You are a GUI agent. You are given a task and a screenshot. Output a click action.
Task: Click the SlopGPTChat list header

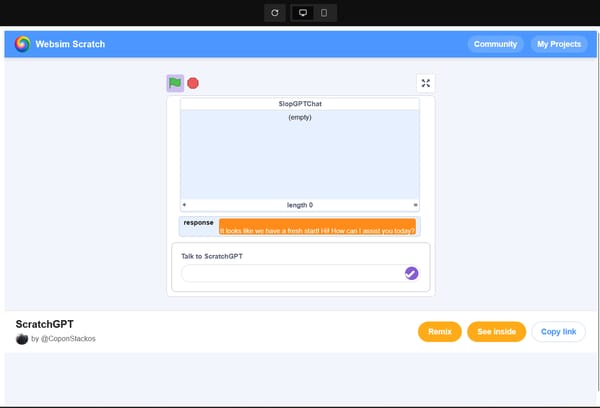click(x=300, y=104)
